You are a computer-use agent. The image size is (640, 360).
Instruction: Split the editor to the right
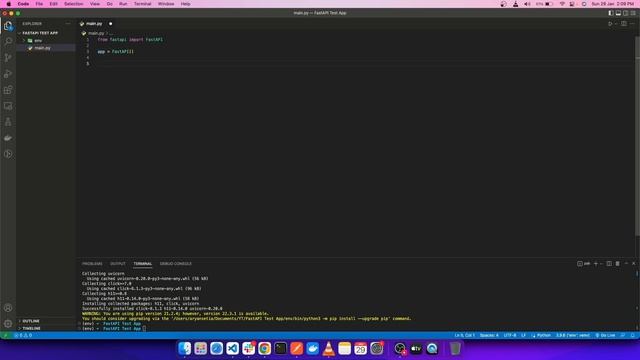624,24
